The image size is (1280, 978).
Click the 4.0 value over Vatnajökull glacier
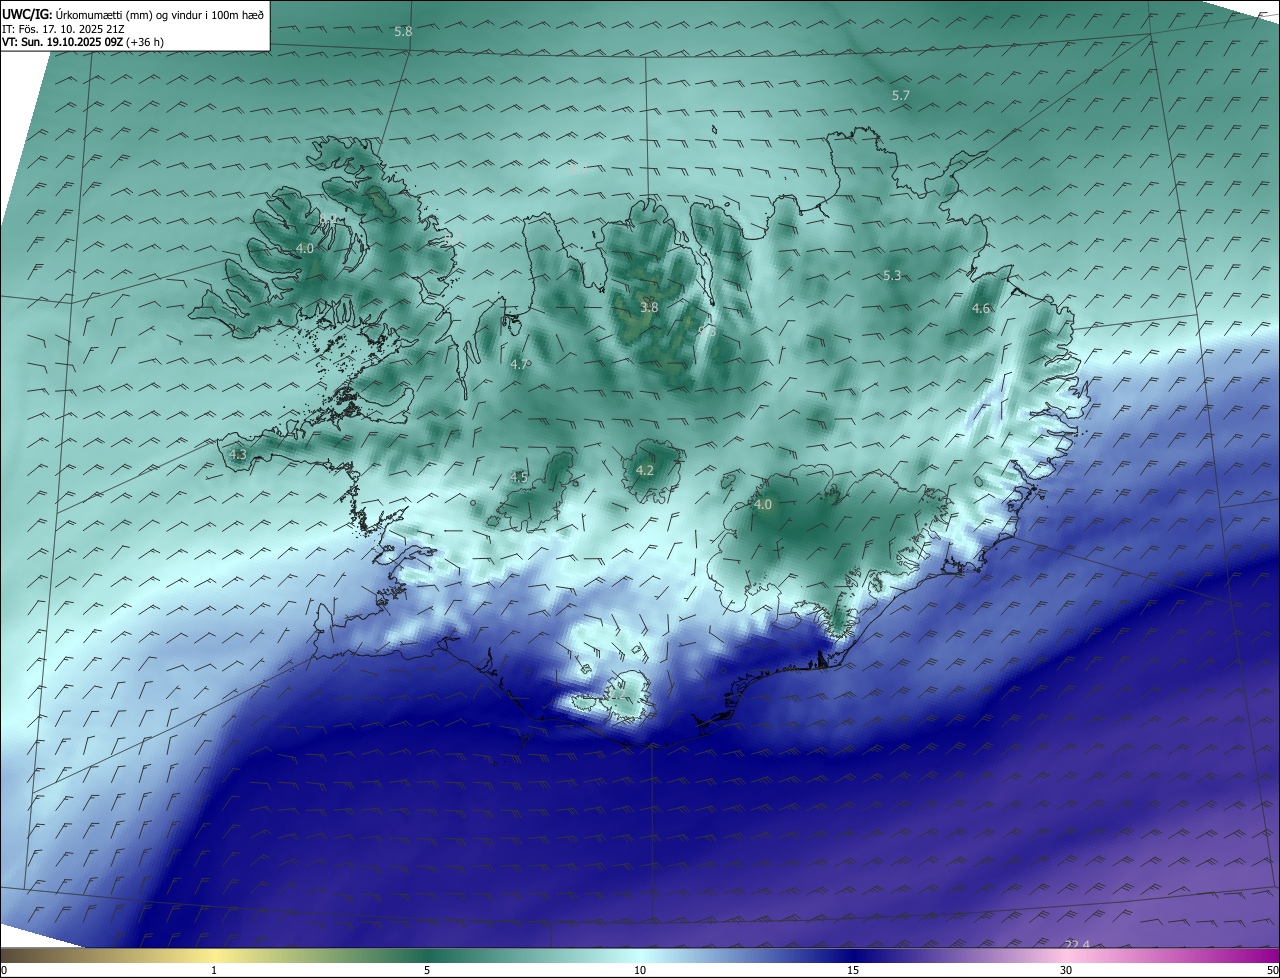763,505
